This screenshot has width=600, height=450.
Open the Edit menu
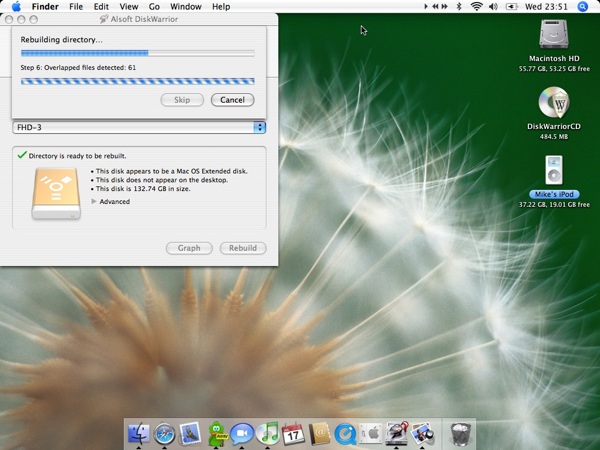pos(103,7)
